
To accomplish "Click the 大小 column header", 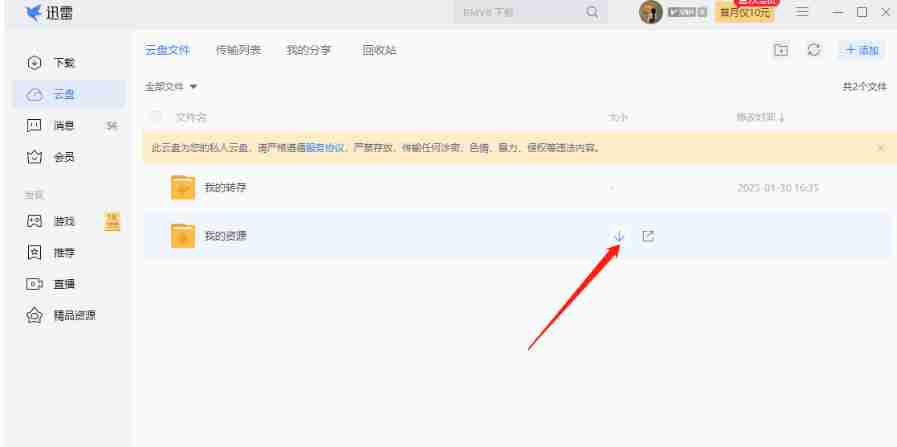I will click(x=618, y=117).
